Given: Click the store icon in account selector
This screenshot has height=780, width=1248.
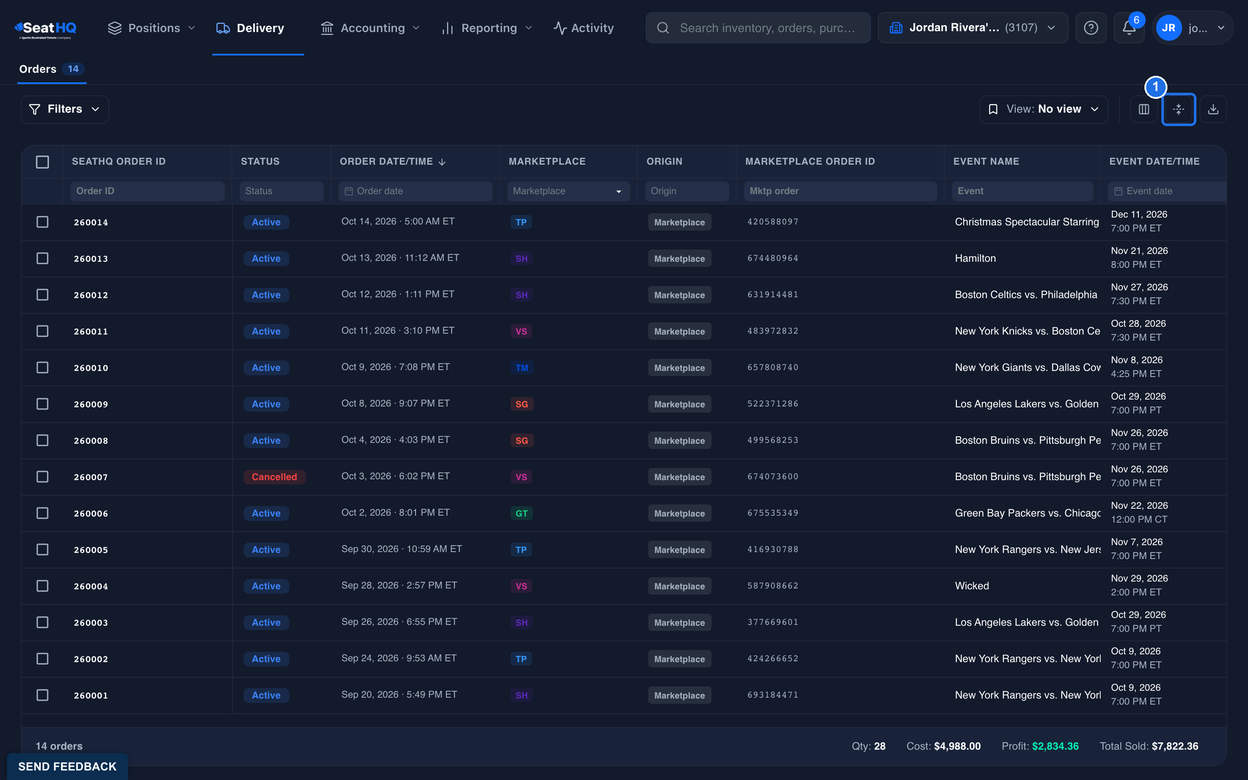Looking at the screenshot, I should click(896, 28).
